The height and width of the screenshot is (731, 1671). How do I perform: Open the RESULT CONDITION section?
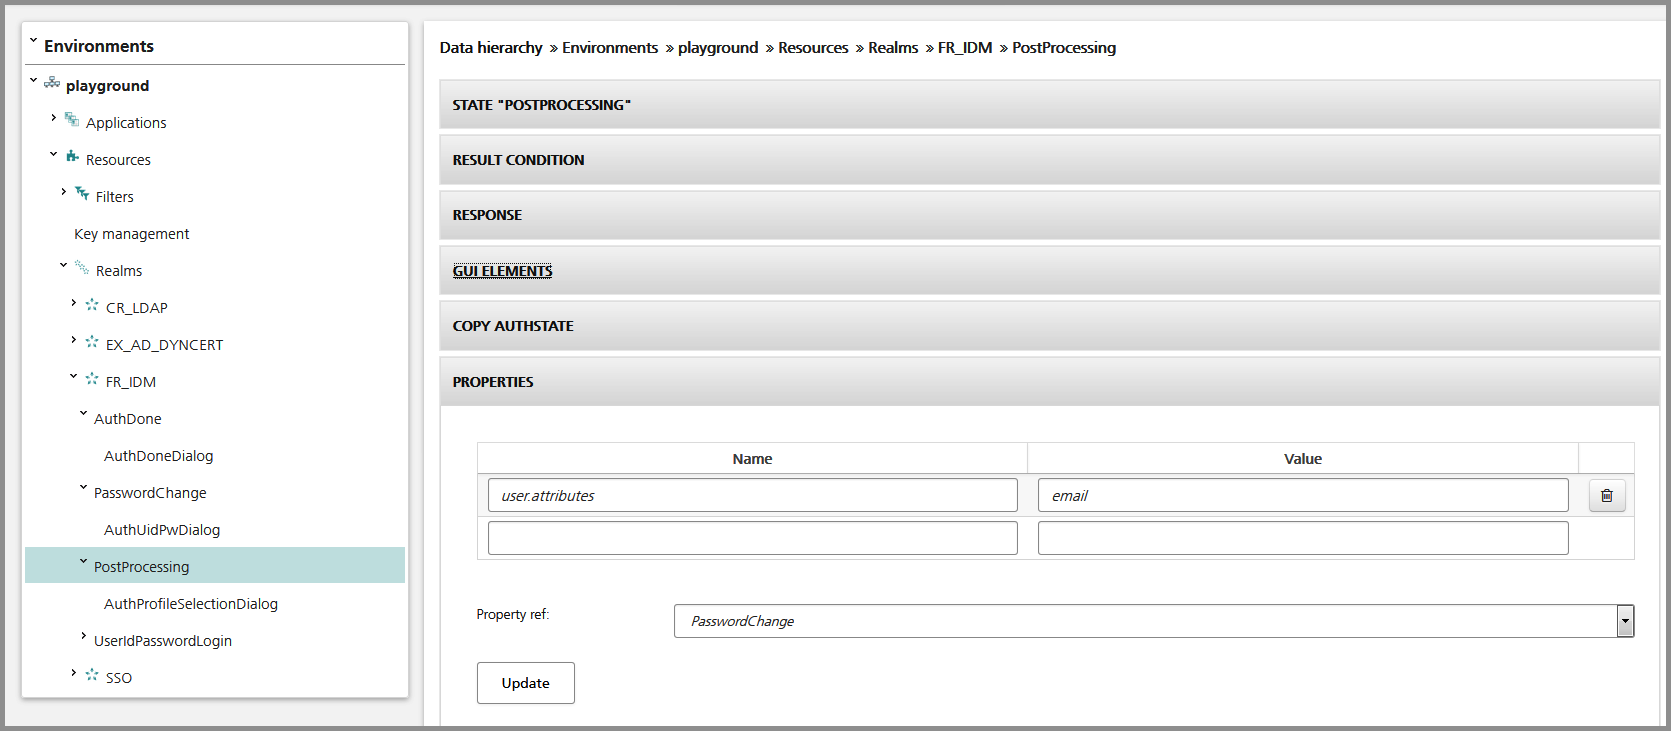1049,160
